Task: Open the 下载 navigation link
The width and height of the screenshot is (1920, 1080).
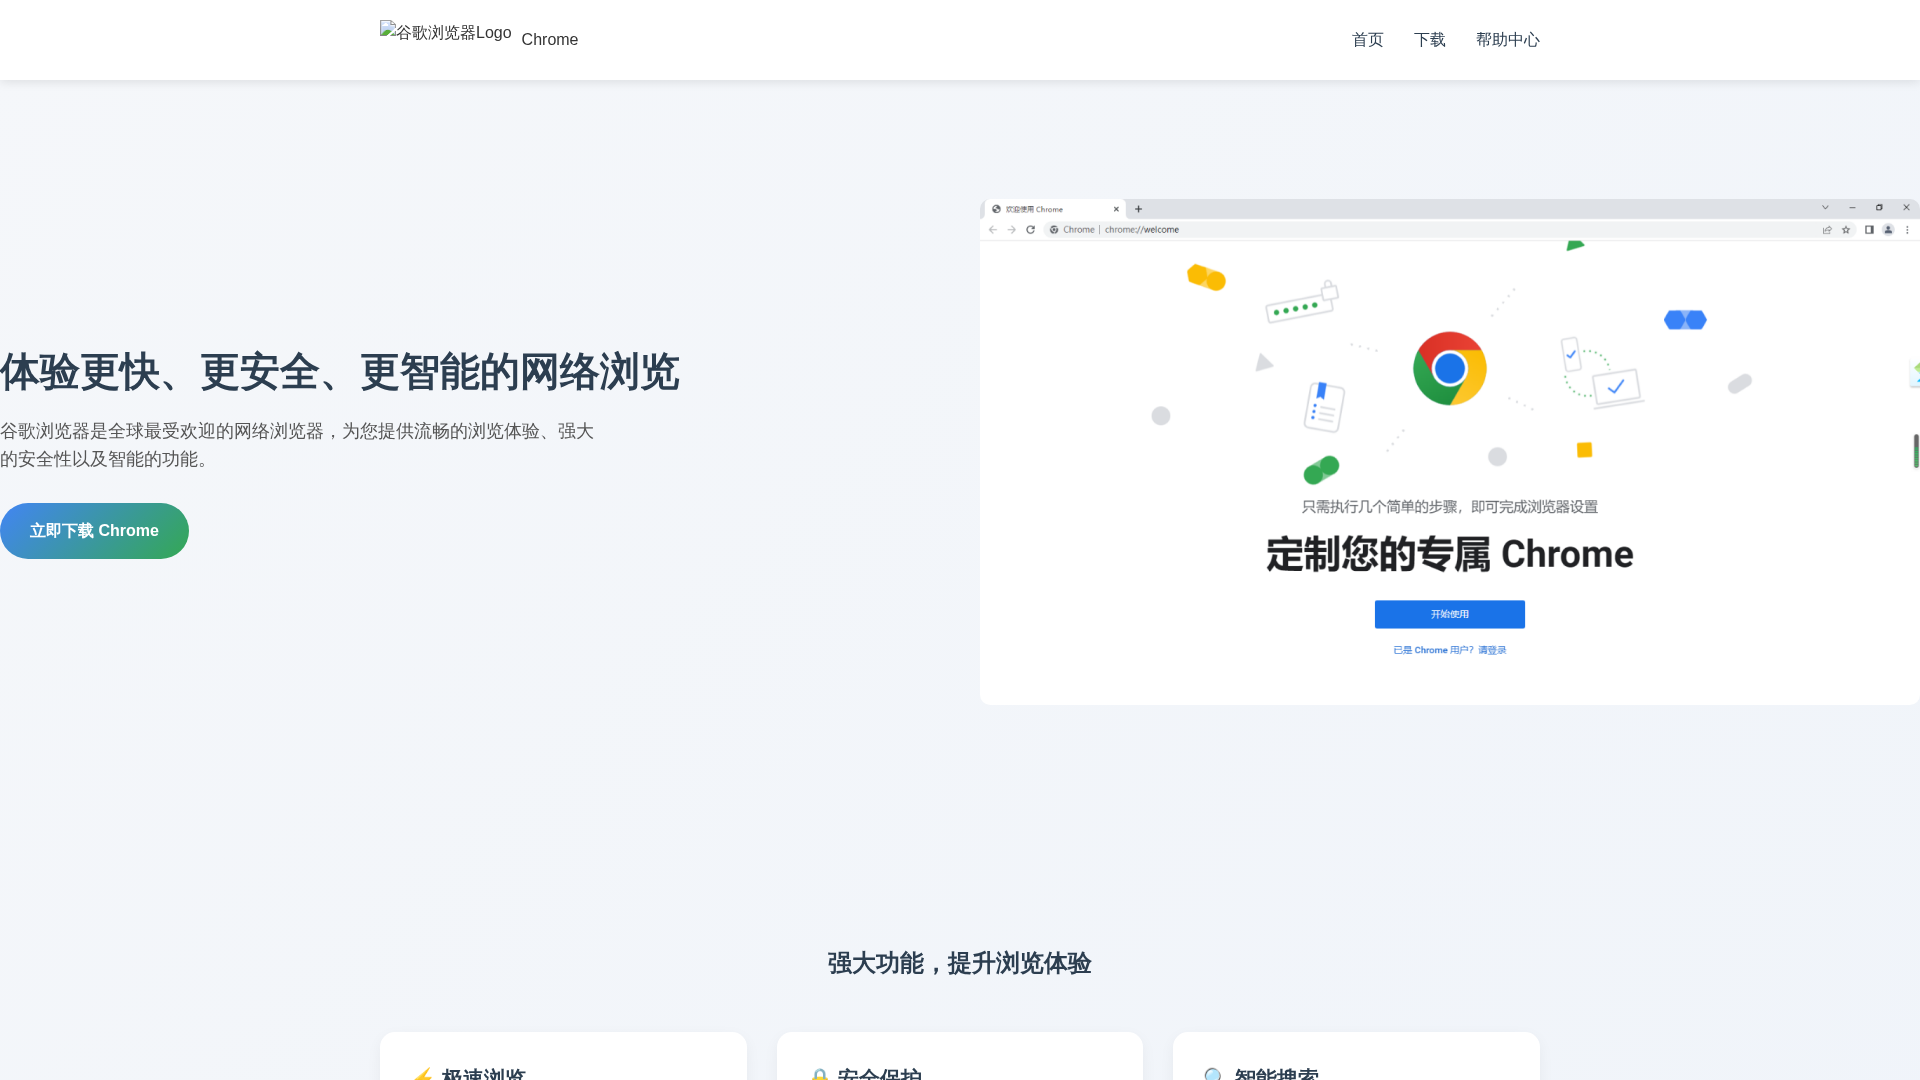Action: [1429, 40]
